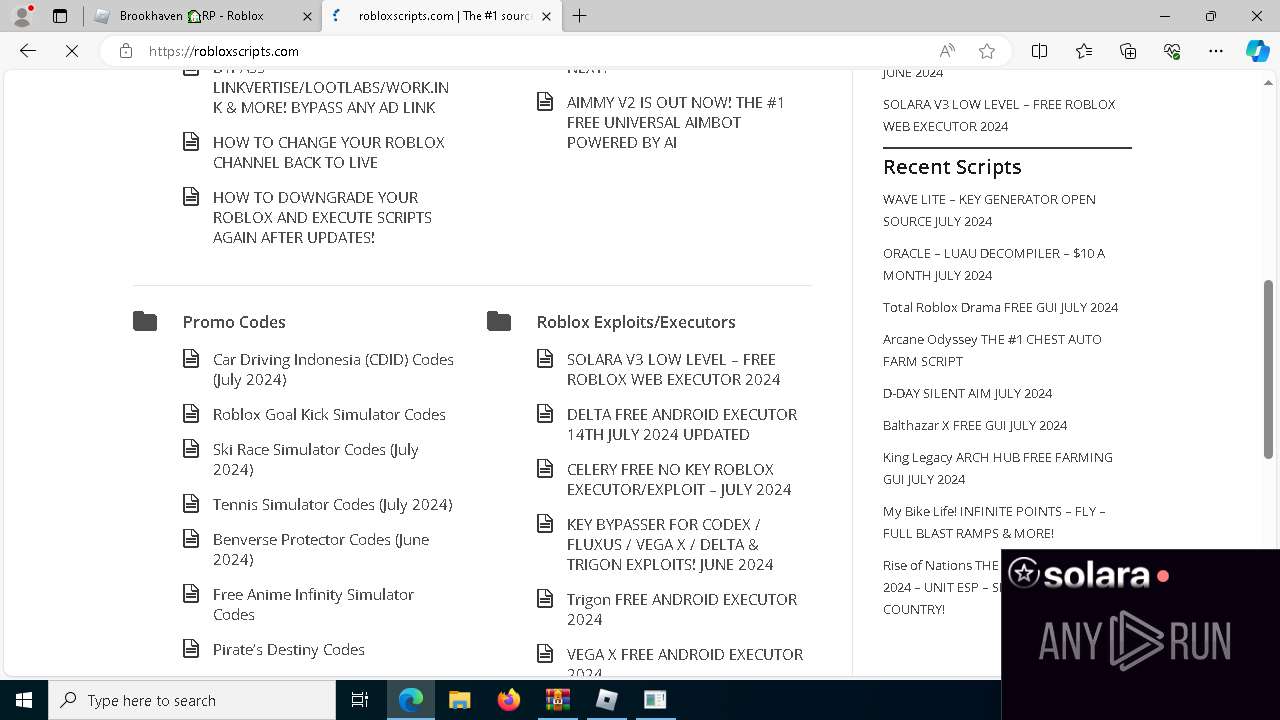The image size is (1280, 720).
Task: Open Collections icon
Action: click(1128, 51)
